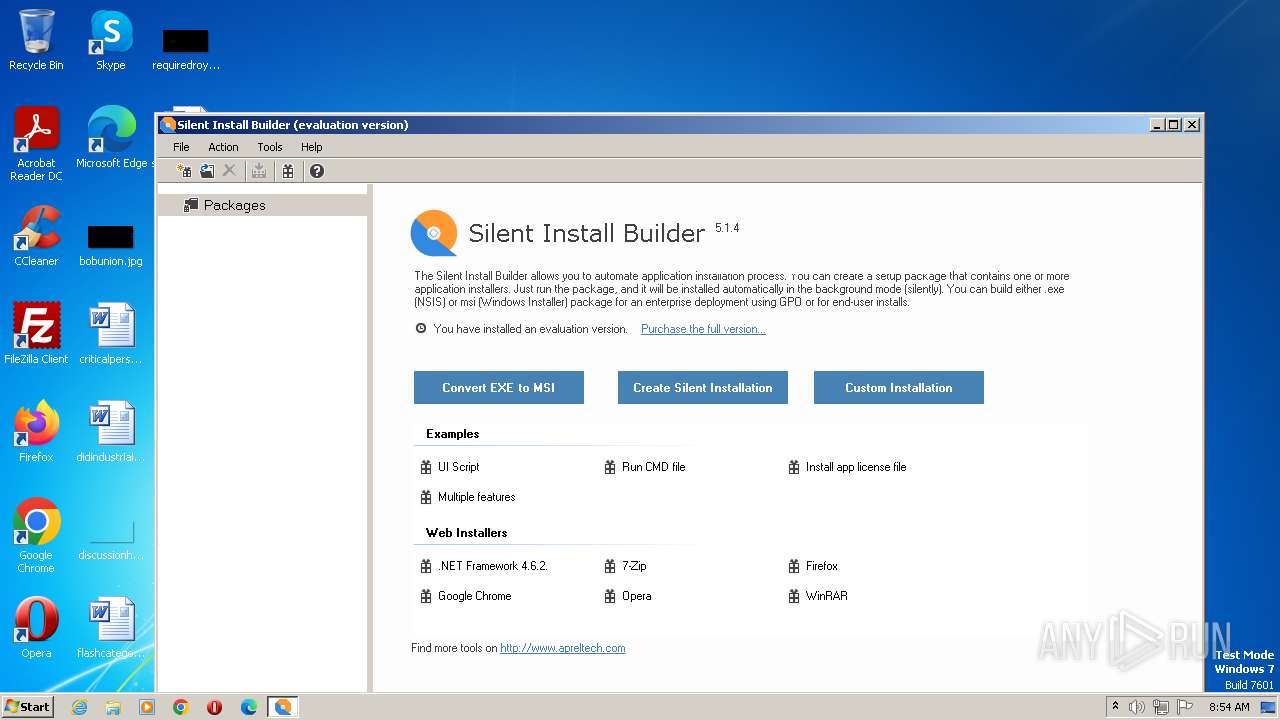Click the Chrome taskbar icon
1280x720 pixels.
coord(181,707)
